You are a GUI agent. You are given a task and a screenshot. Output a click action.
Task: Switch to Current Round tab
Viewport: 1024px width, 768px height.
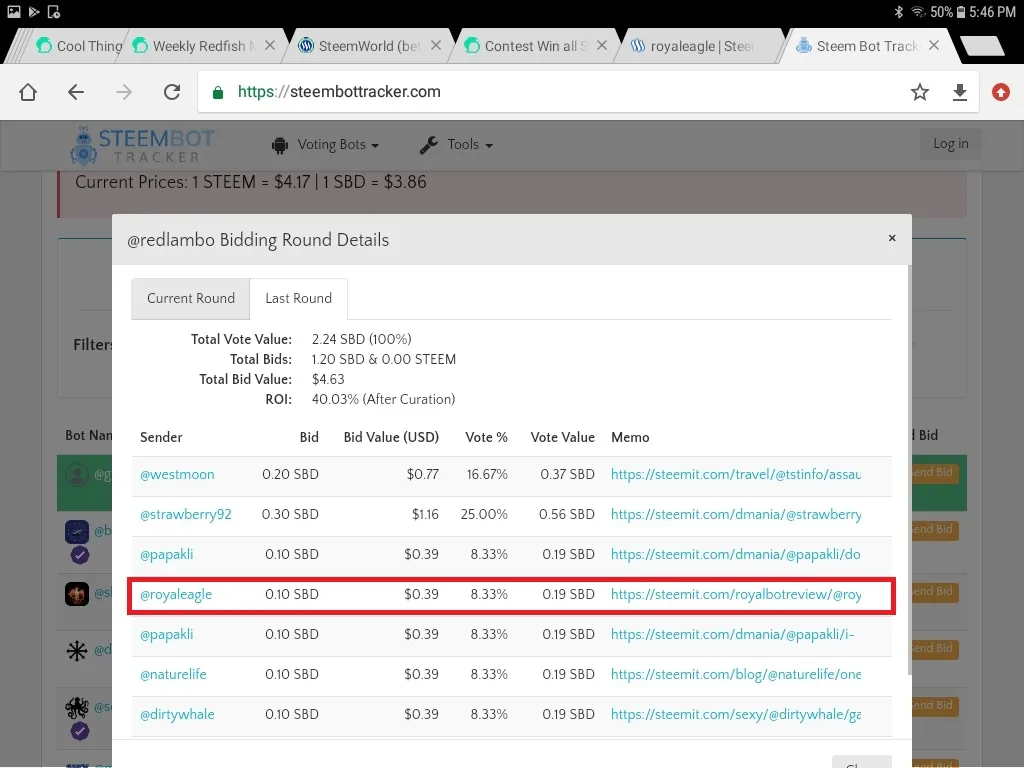pos(191,298)
